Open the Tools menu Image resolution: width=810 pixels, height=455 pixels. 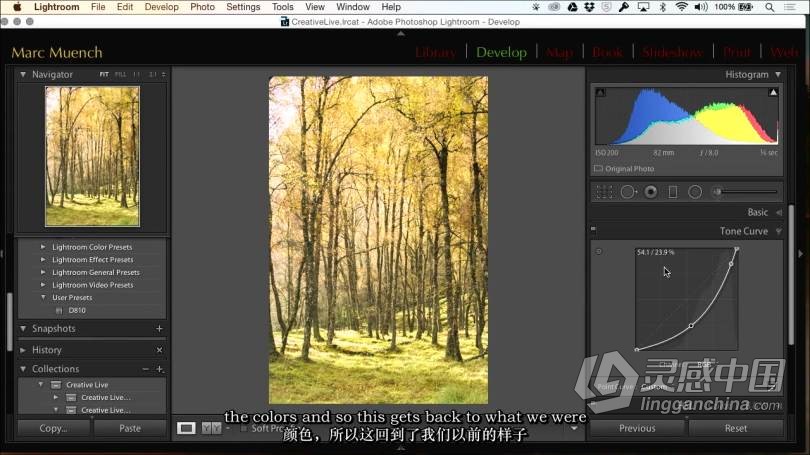(x=283, y=7)
